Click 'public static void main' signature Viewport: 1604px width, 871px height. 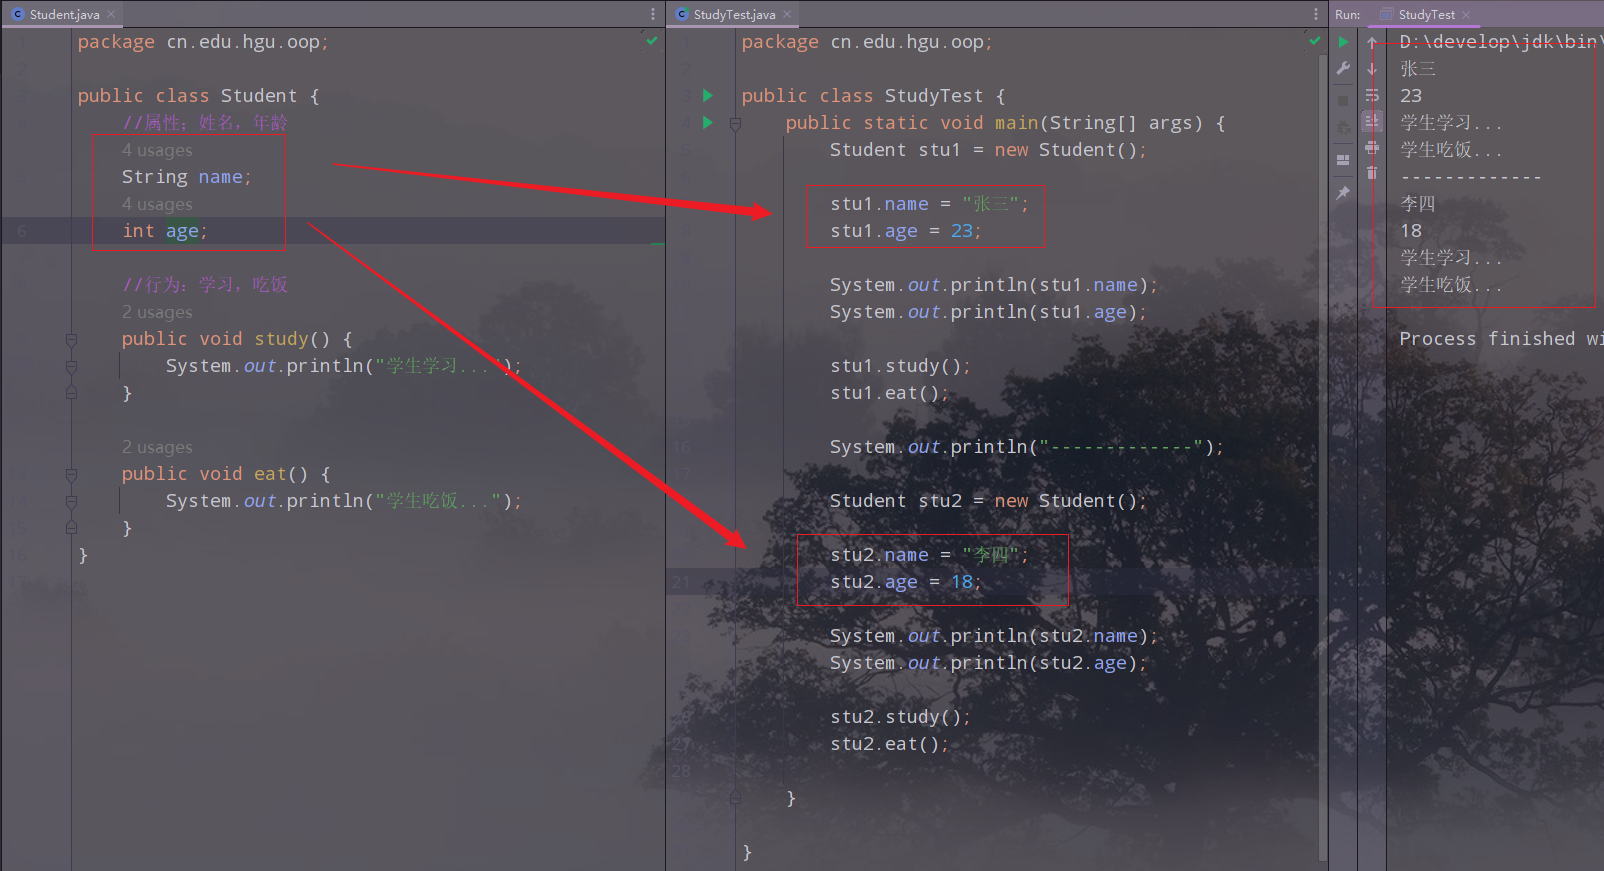[1005, 123]
